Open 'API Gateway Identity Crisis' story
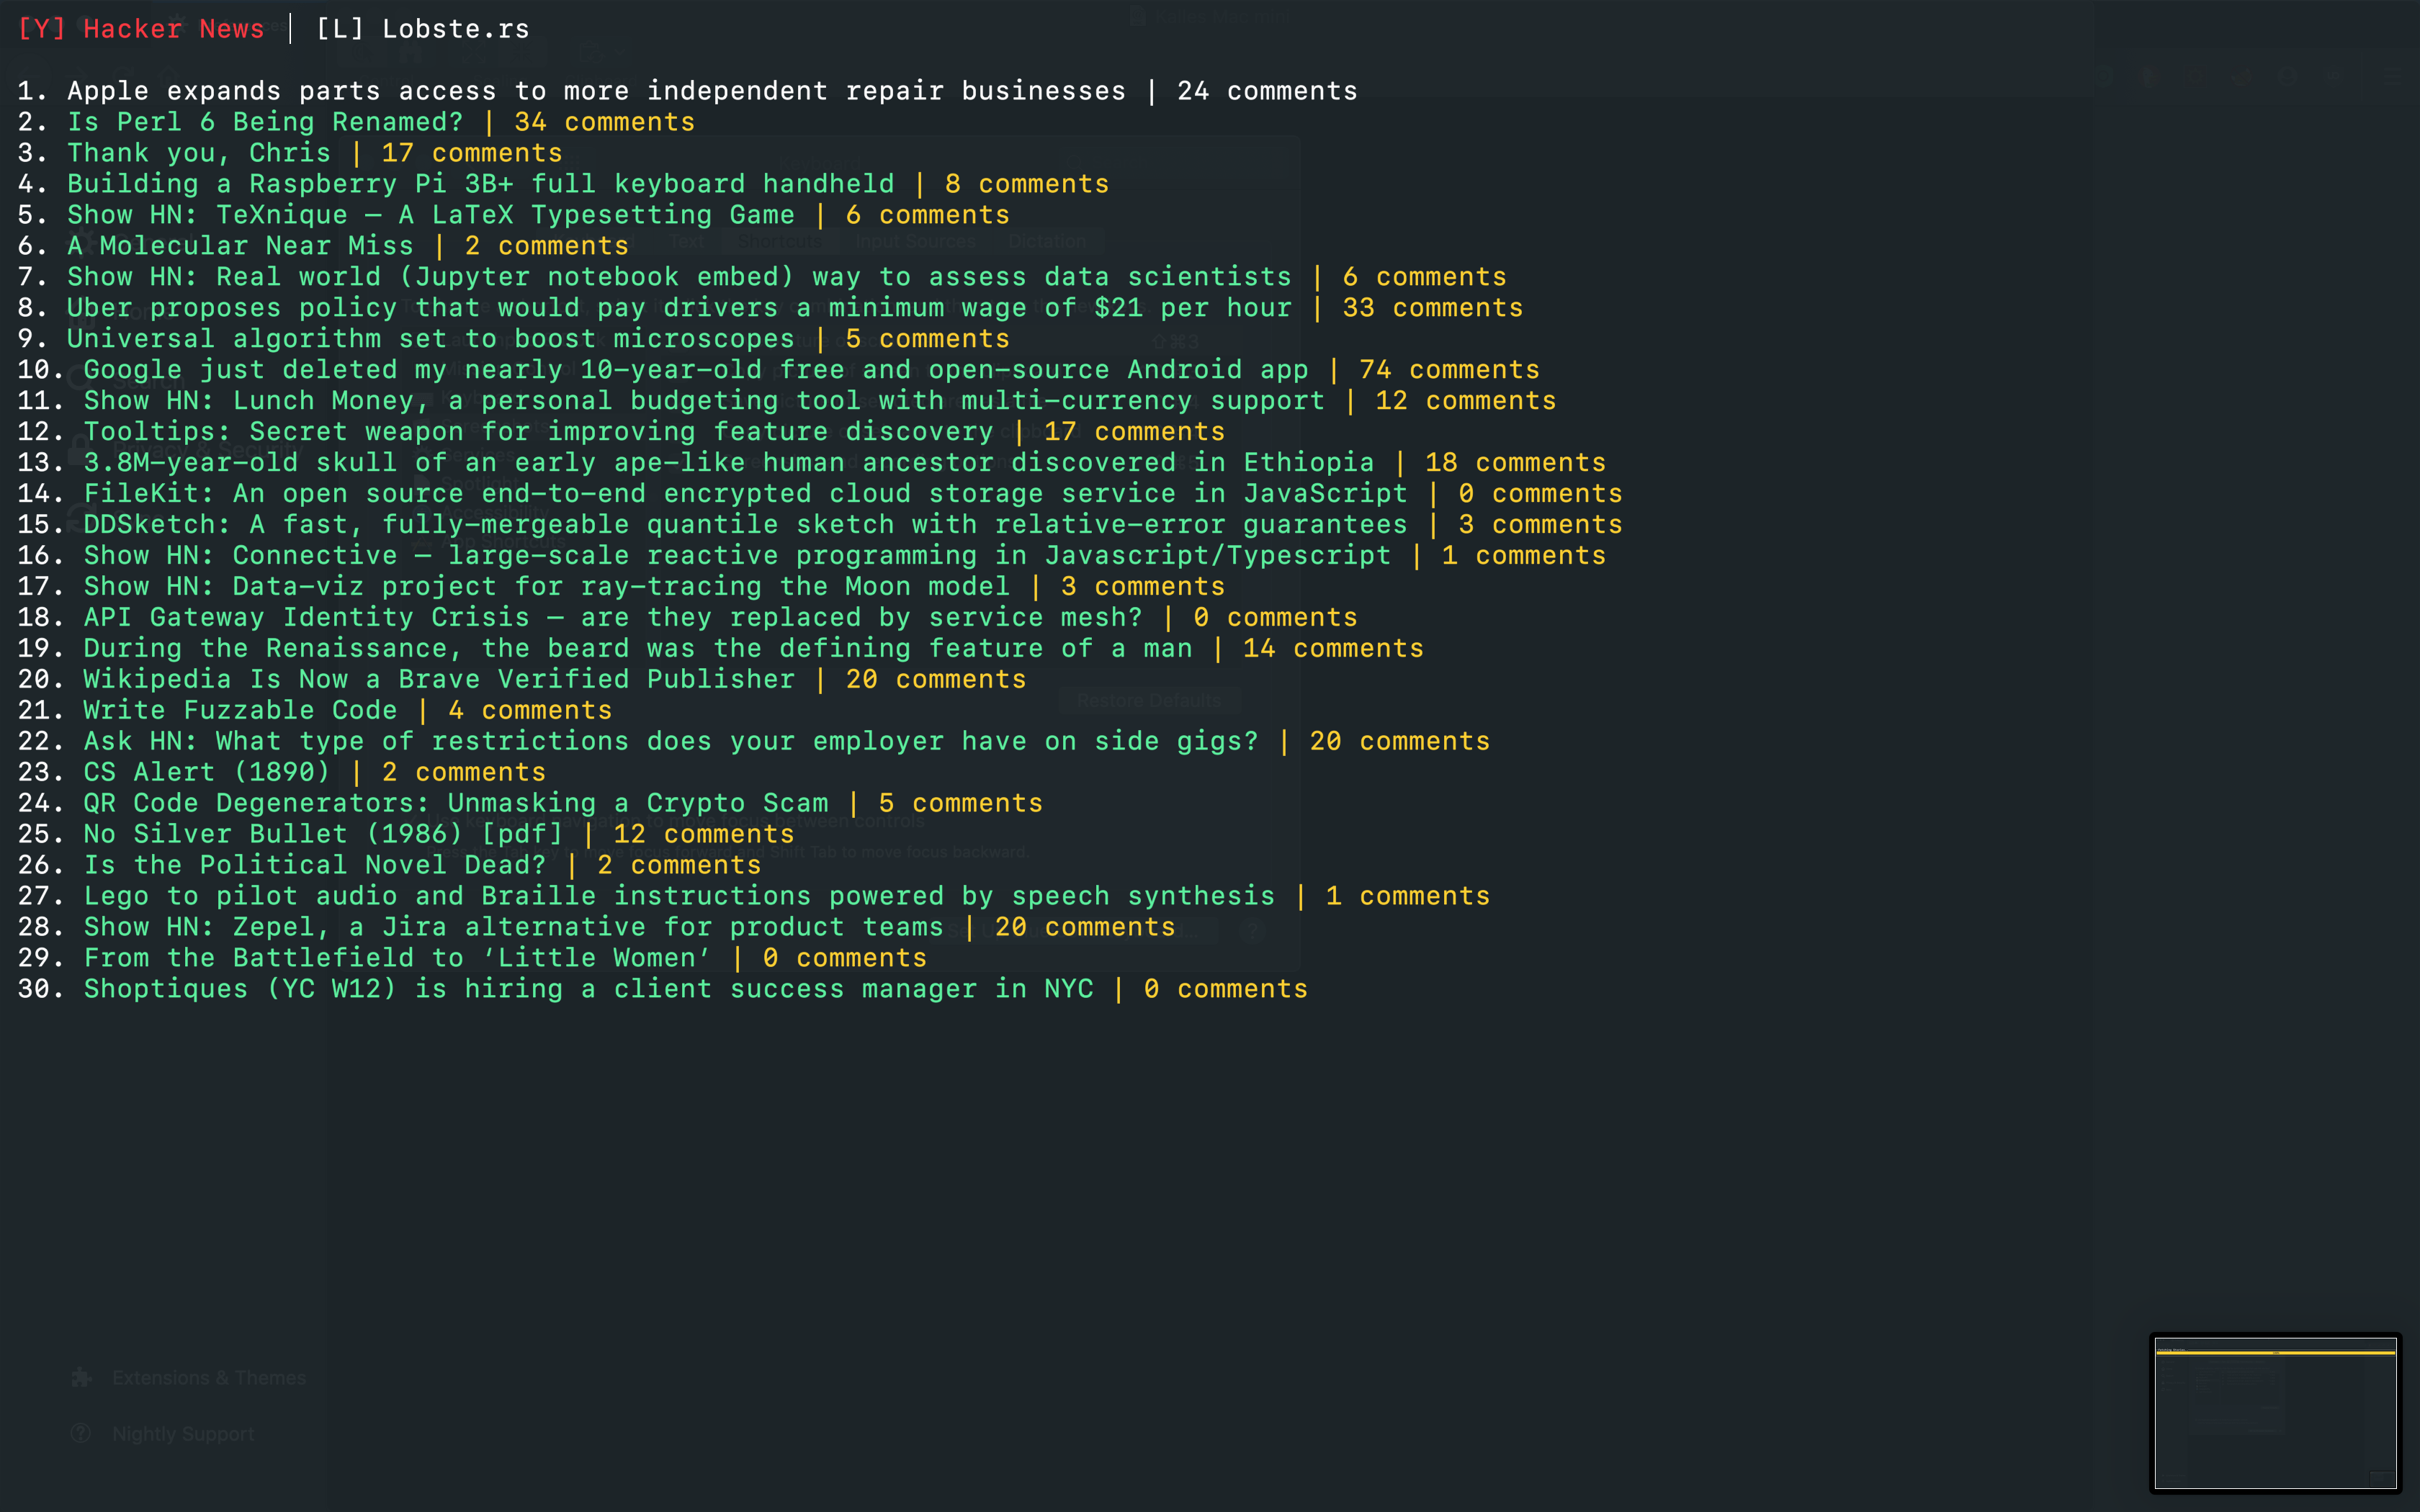The image size is (2420, 1512). (x=613, y=618)
